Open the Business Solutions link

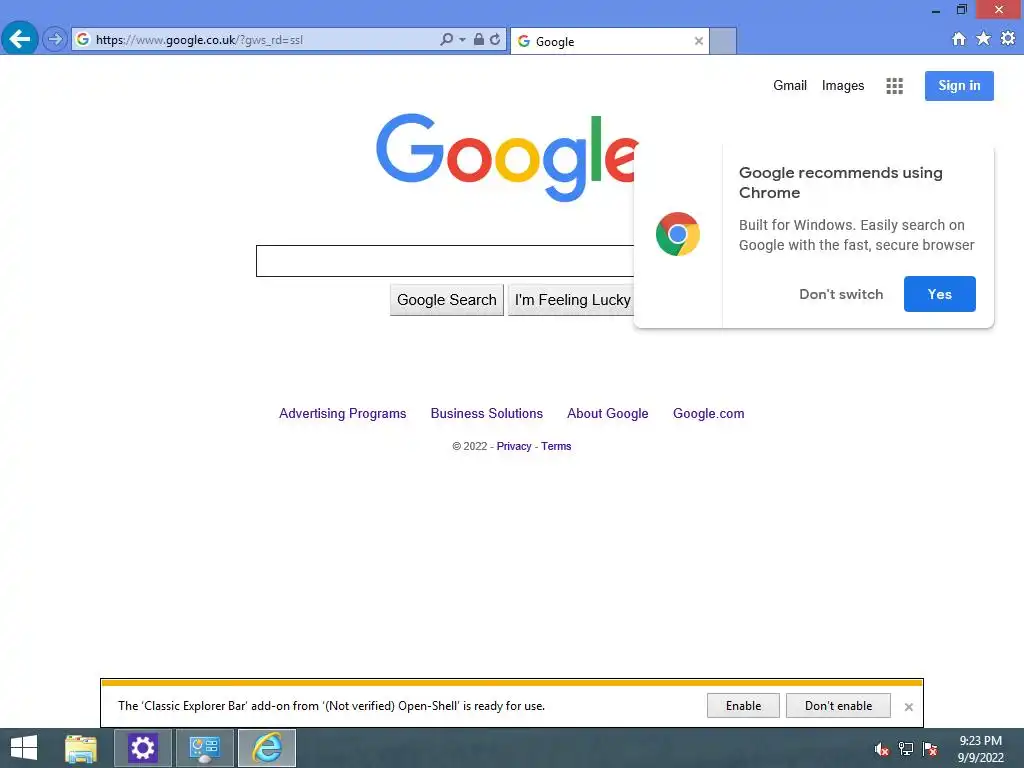[487, 413]
